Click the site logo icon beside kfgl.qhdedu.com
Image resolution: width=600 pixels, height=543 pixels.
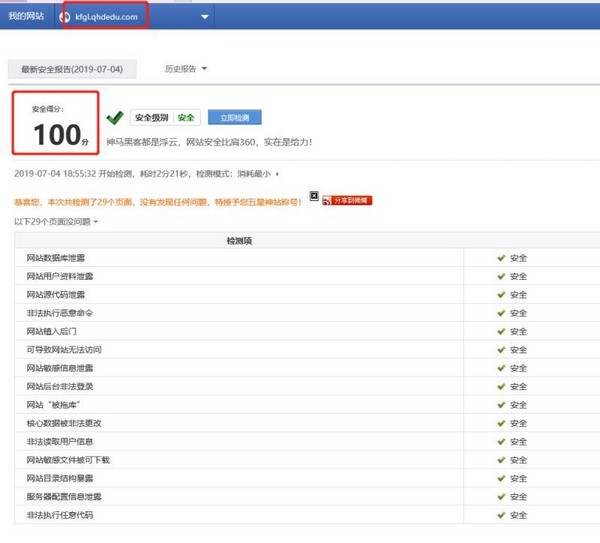tap(65, 17)
